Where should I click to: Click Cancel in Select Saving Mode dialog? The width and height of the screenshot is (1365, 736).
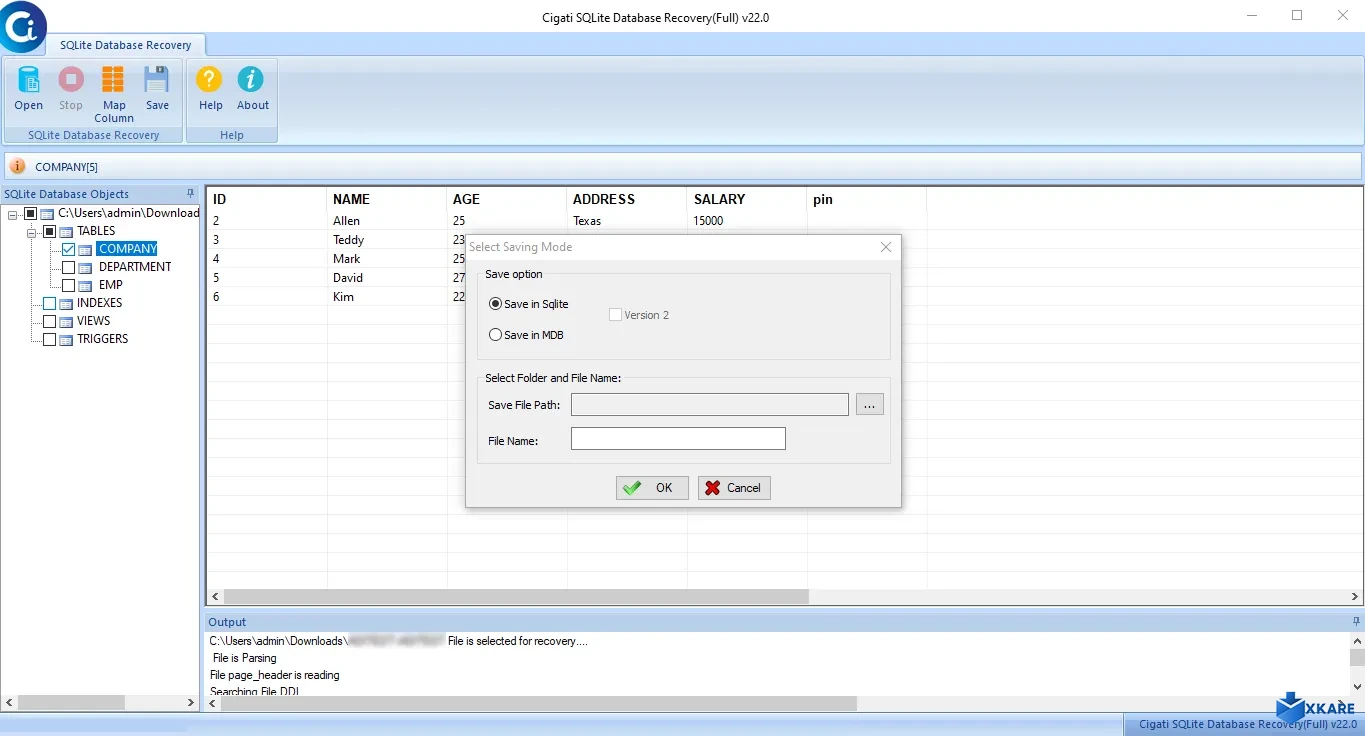click(x=734, y=488)
